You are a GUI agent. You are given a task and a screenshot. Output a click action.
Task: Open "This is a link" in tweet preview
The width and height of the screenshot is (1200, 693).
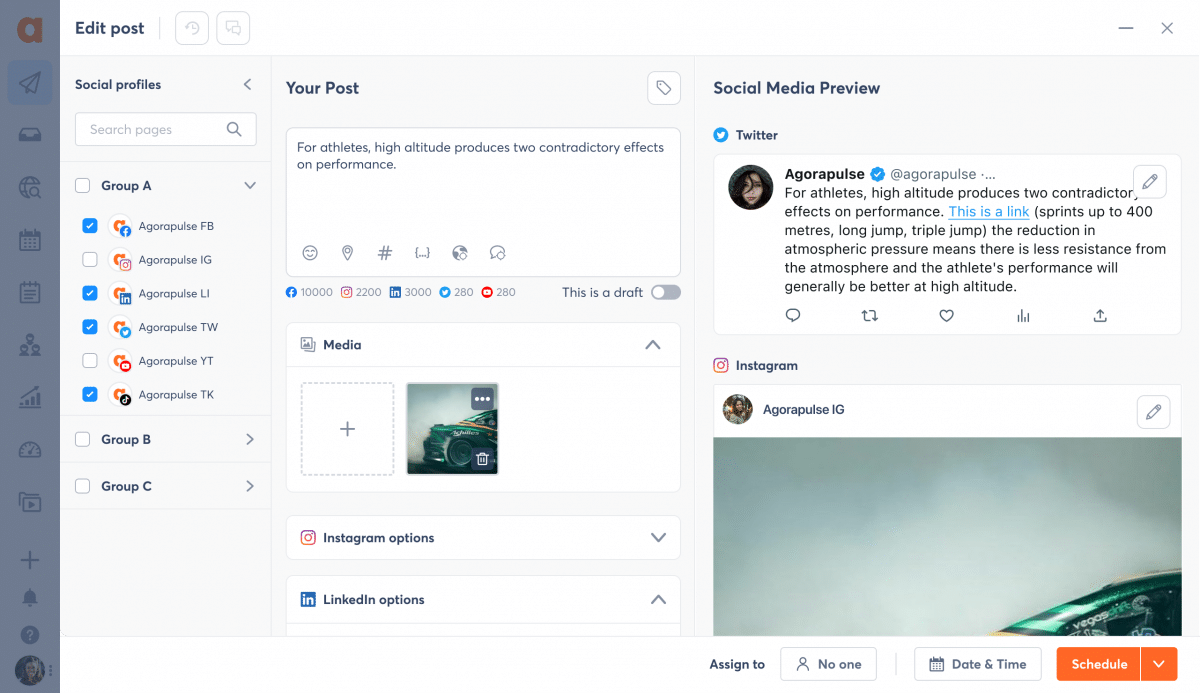989,211
